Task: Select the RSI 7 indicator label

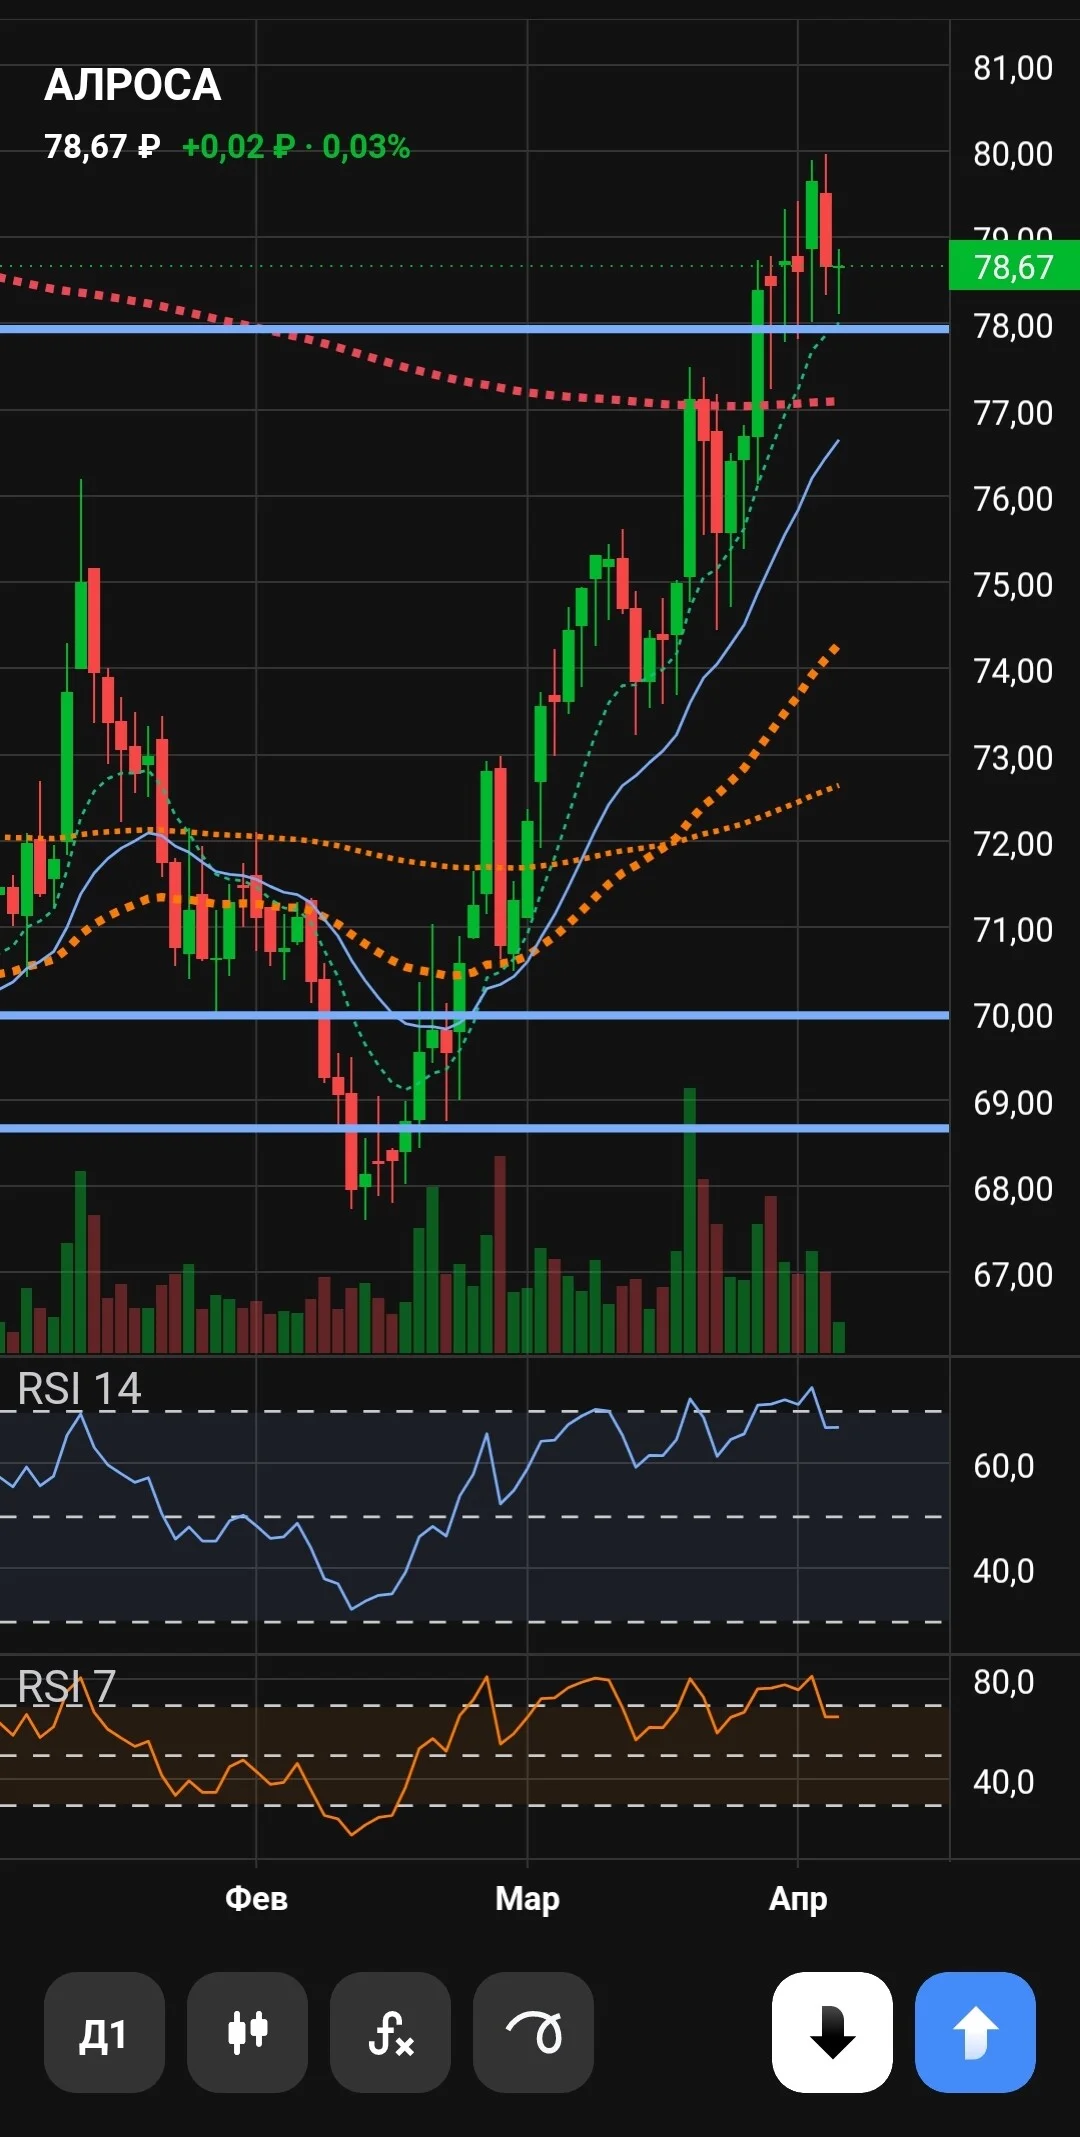Action: 66,1686
